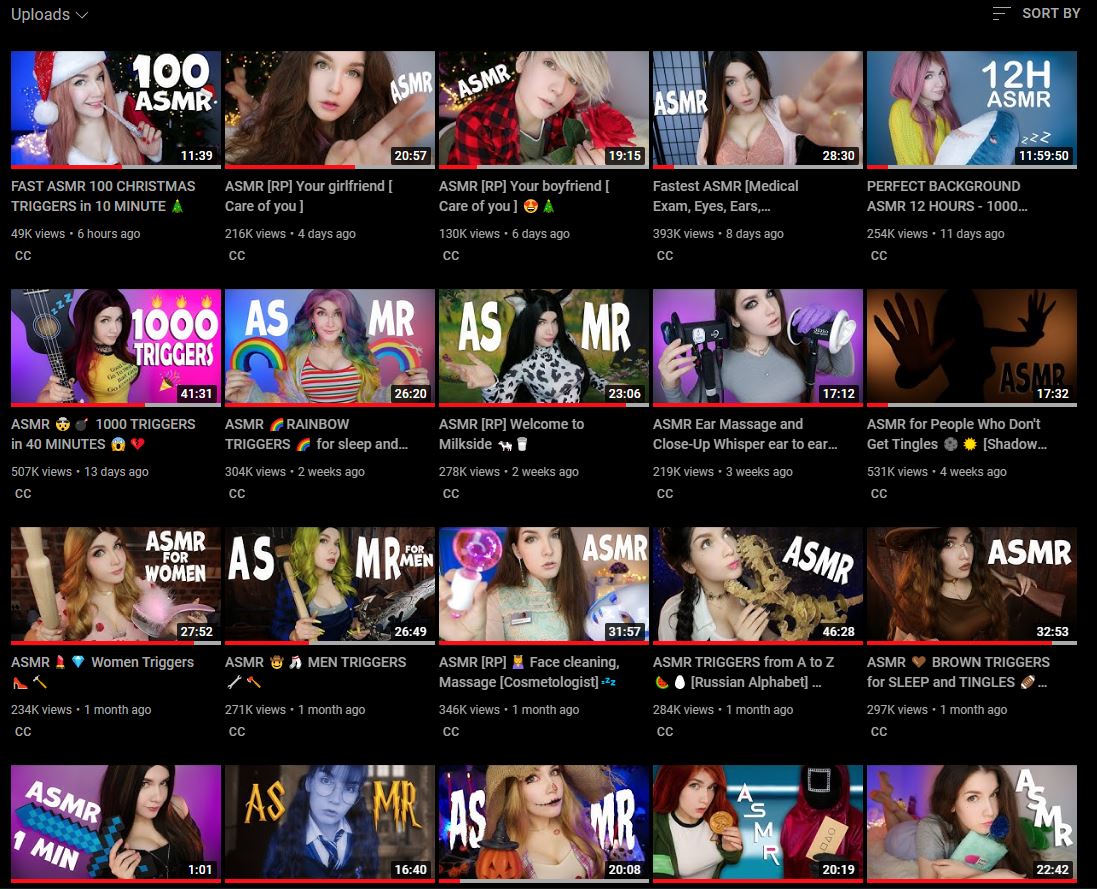The height and width of the screenshot is (889, 1097).
Task: Open 'FAST ASMR 100 CHRISTMAS TRIGGERS' title
Action: point(104,196)
